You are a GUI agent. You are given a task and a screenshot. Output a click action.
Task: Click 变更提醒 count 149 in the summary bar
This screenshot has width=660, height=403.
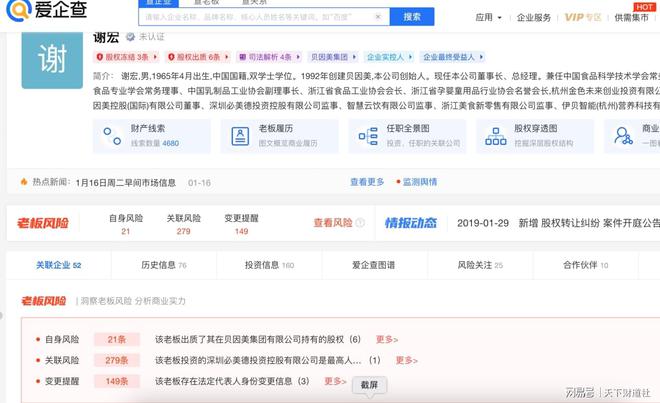tap(241, 231)
